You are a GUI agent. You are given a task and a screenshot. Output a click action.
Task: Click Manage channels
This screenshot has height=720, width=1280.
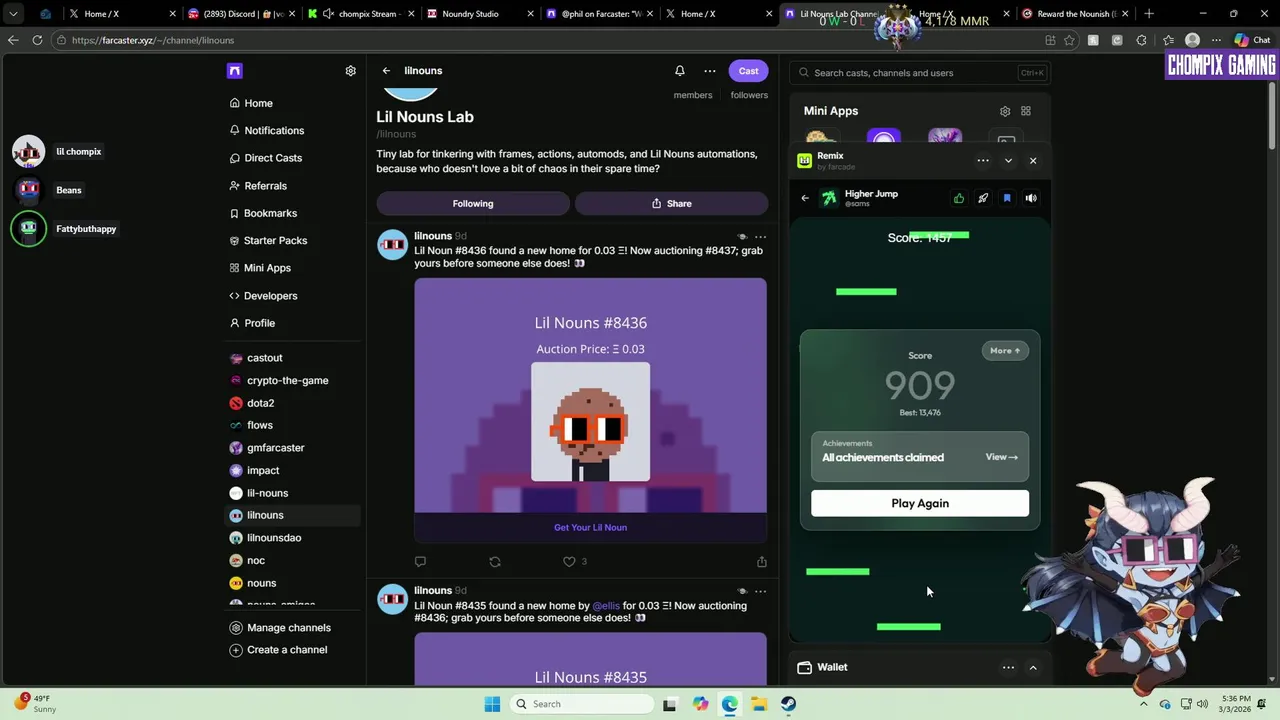click(x=280, y=628)
